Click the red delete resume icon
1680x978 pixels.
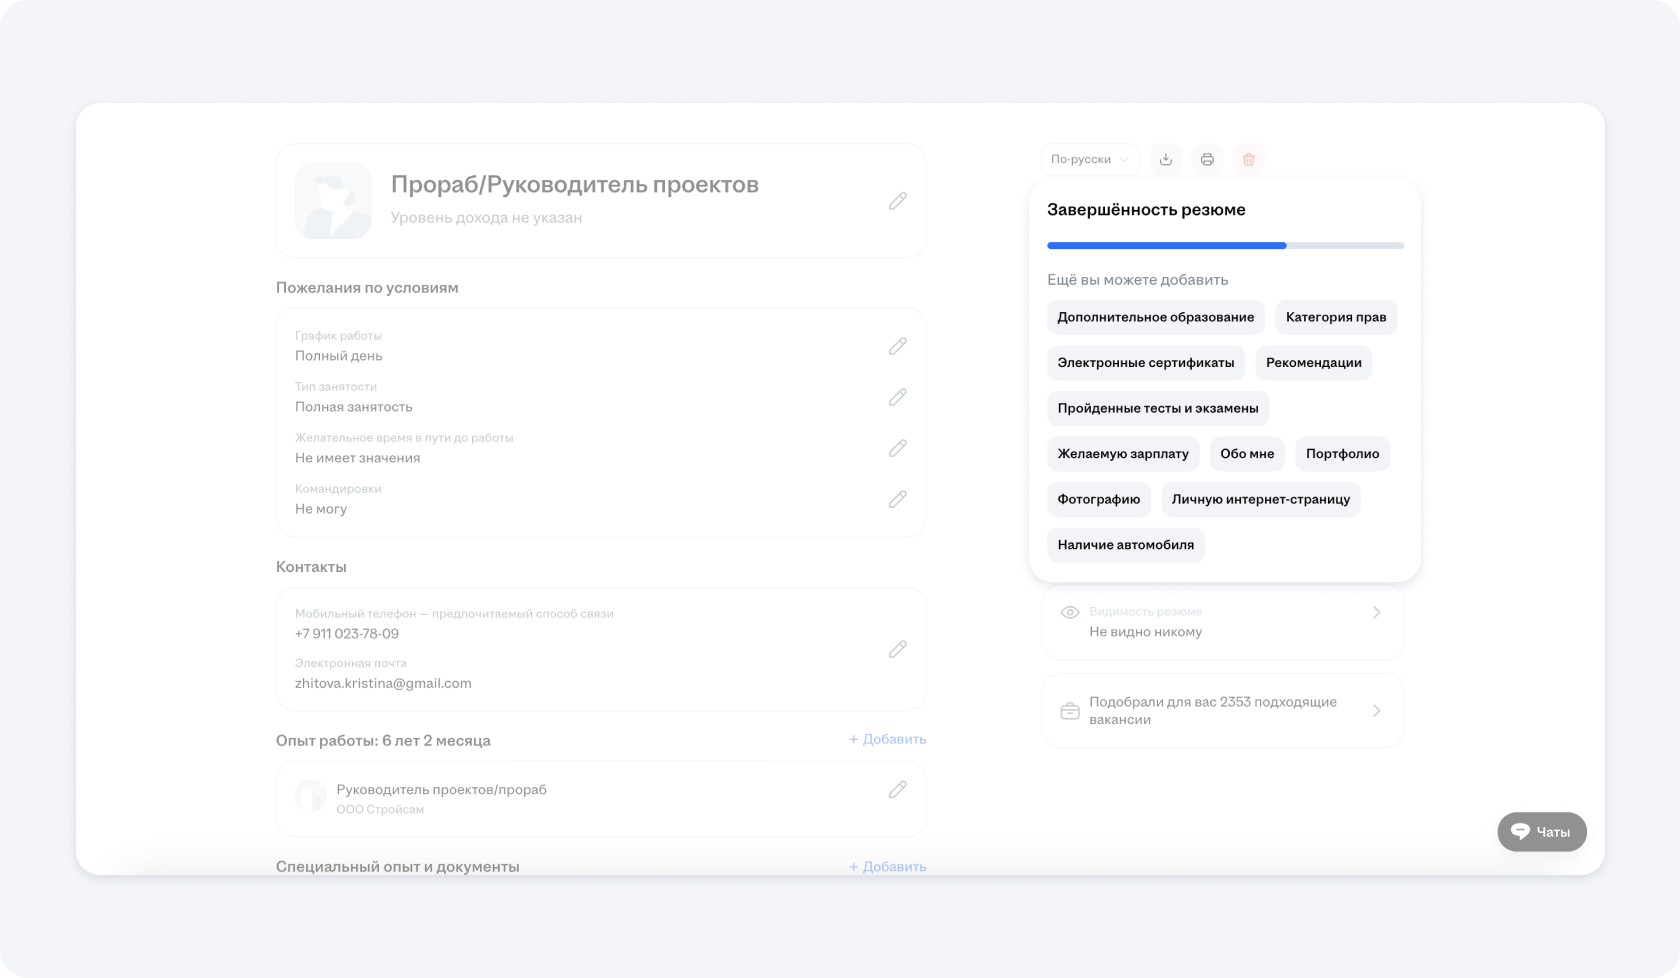(1248, 159)
